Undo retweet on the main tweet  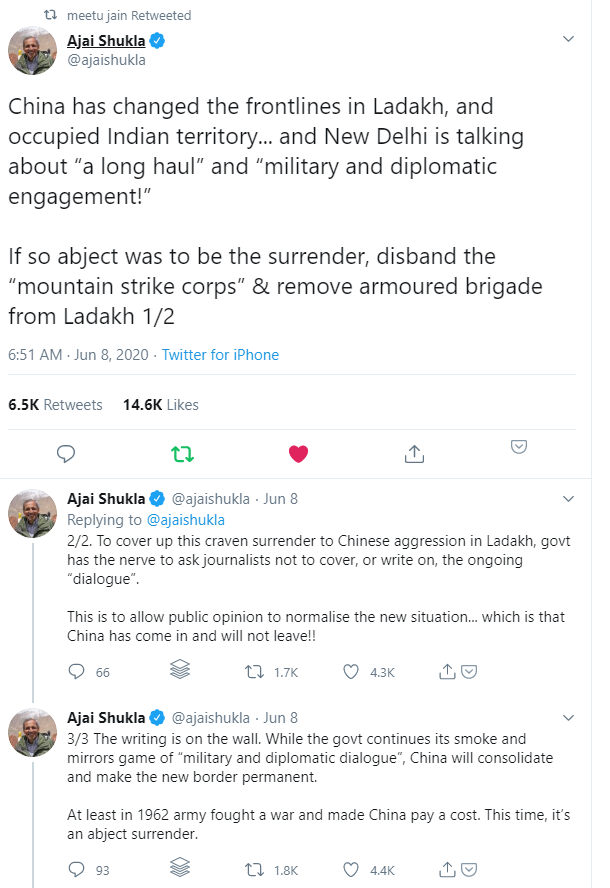click(182, 454)
